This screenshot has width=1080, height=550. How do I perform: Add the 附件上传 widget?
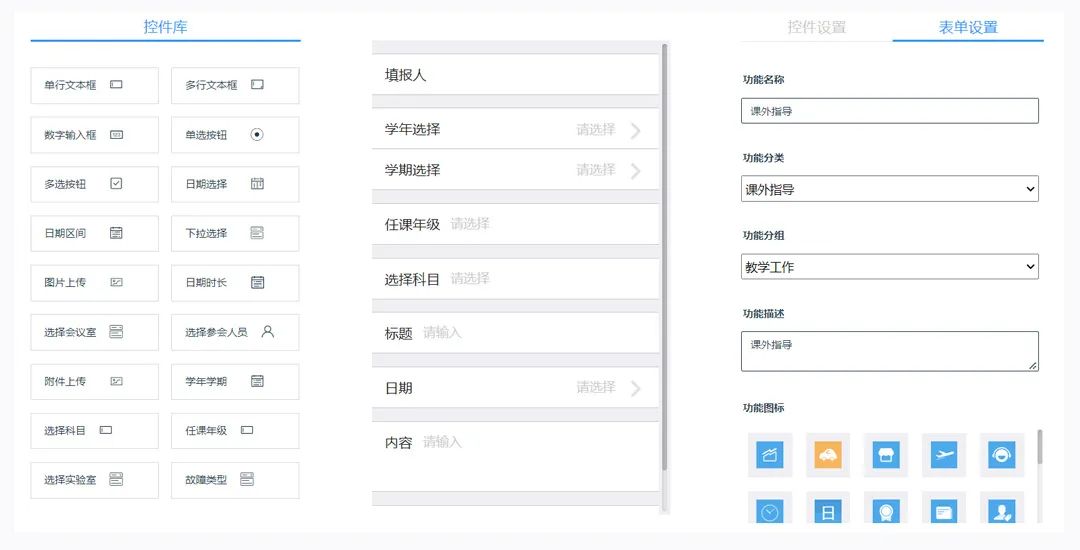click(x=94, y=381)
